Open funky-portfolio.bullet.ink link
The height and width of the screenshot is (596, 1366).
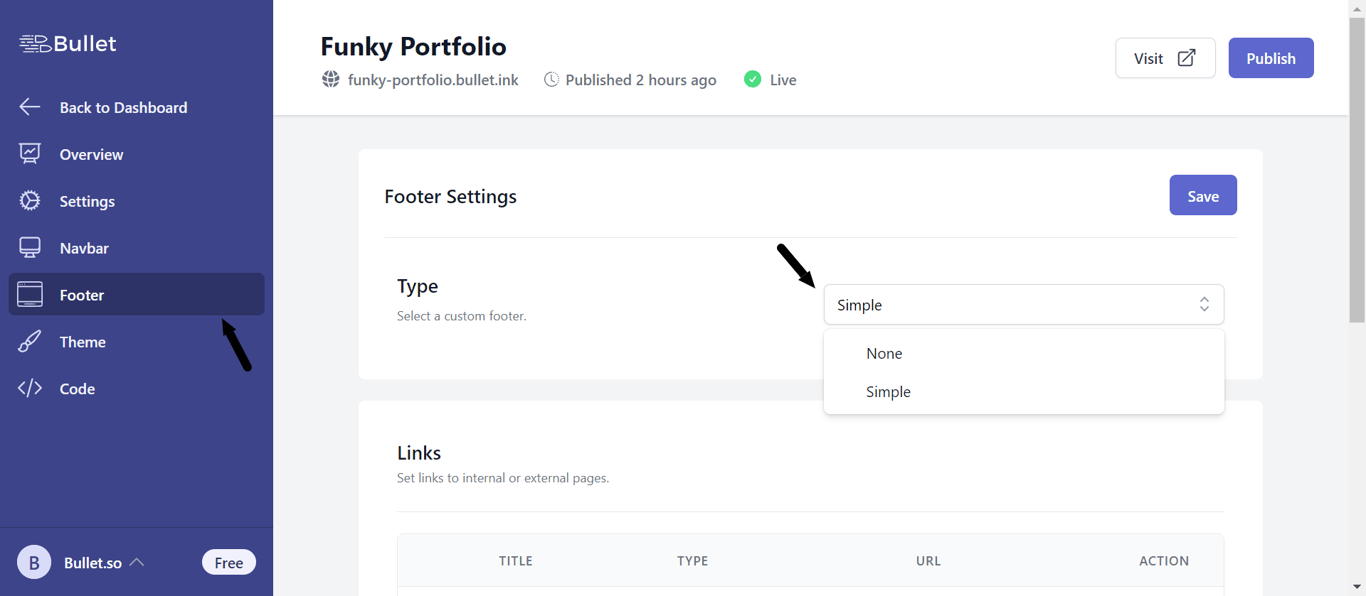(433, 80)
